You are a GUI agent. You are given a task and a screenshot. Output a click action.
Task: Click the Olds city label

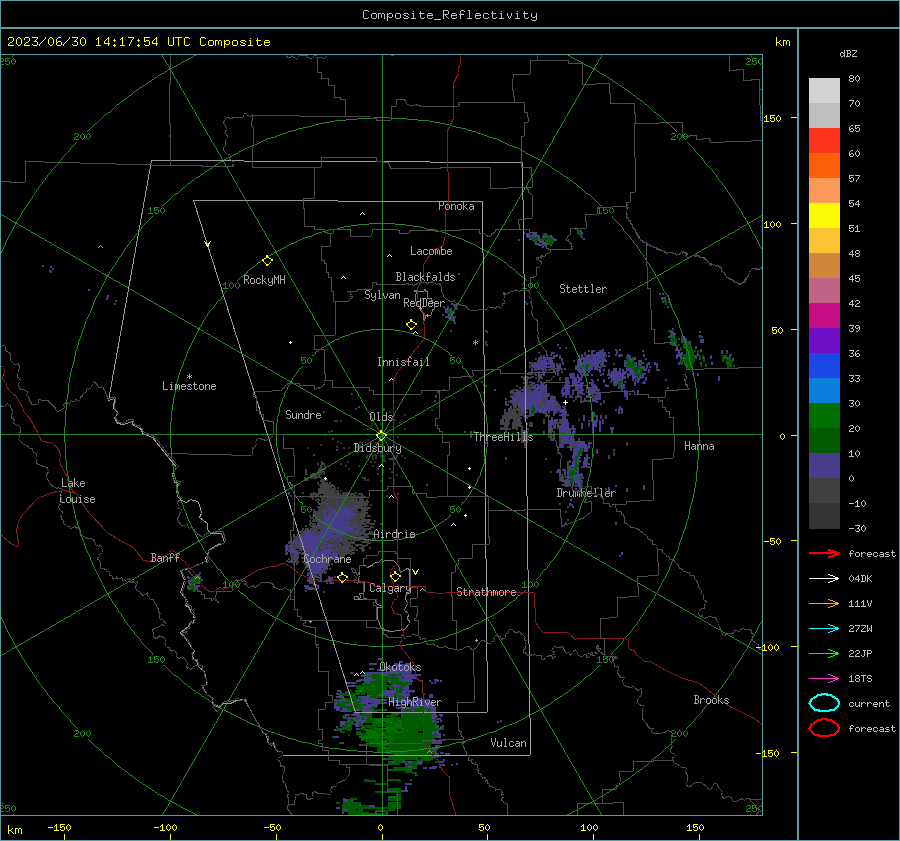381,417
